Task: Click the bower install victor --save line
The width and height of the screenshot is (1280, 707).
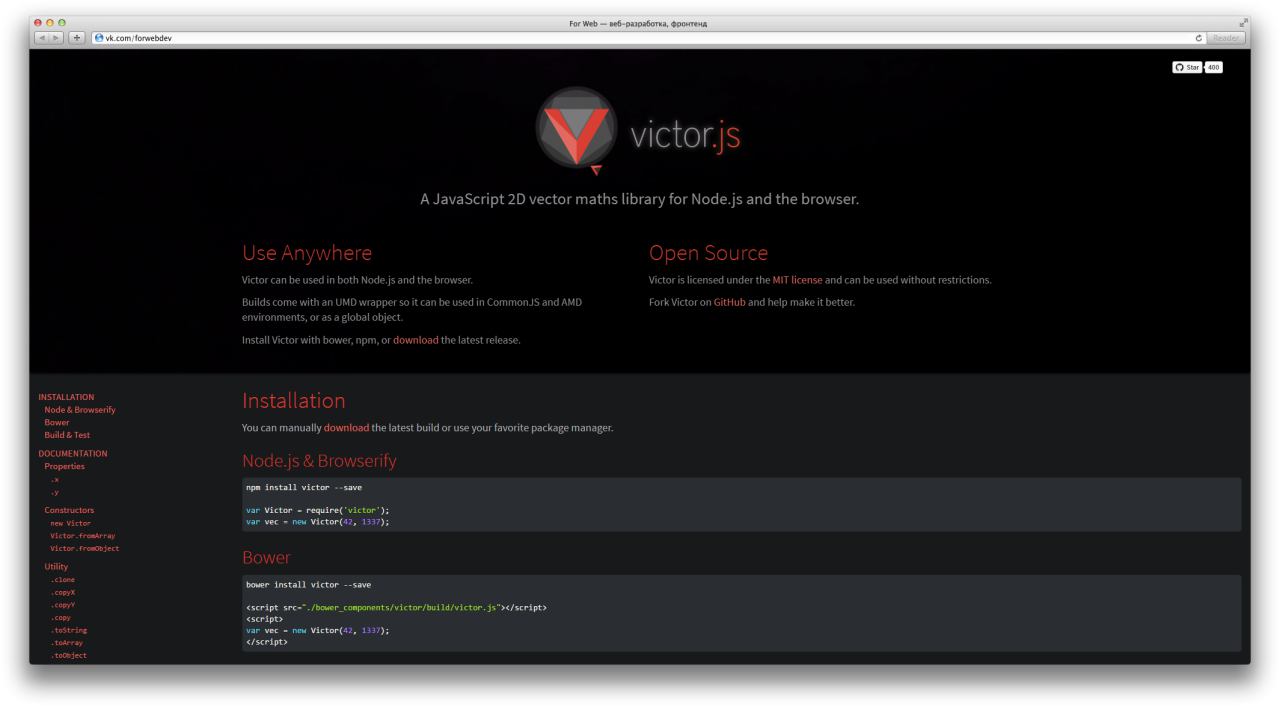Action: [308, 584]
